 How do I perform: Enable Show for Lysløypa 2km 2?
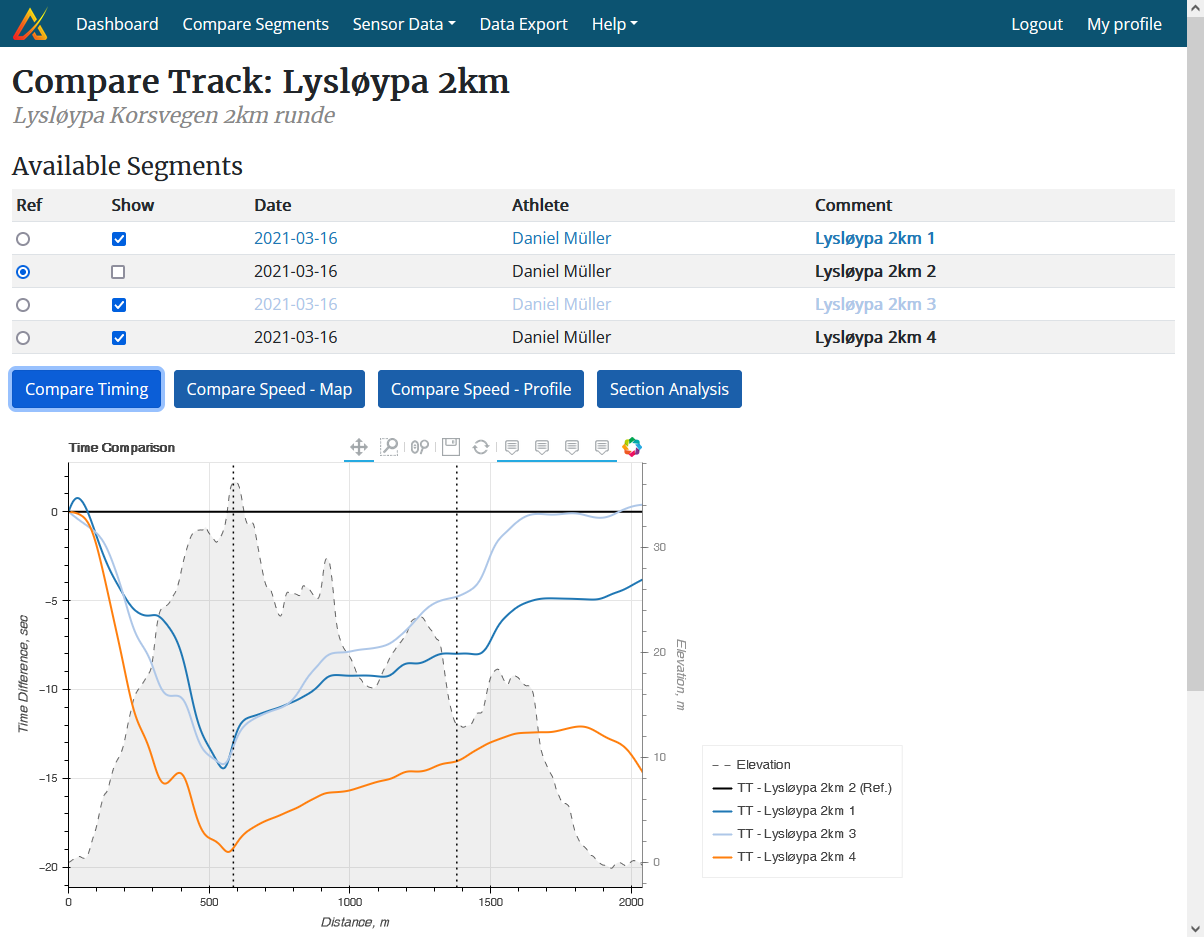point(118,271)
